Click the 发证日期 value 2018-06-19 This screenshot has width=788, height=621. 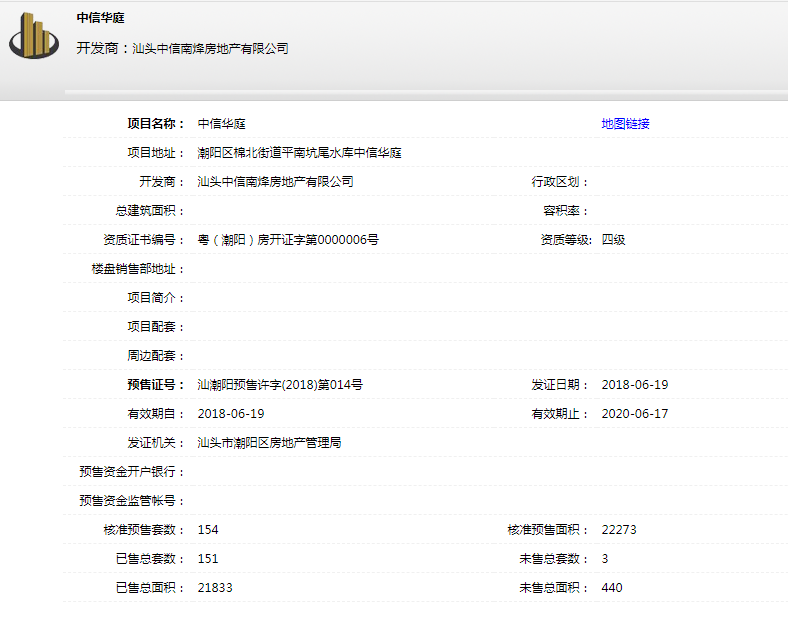634,385
